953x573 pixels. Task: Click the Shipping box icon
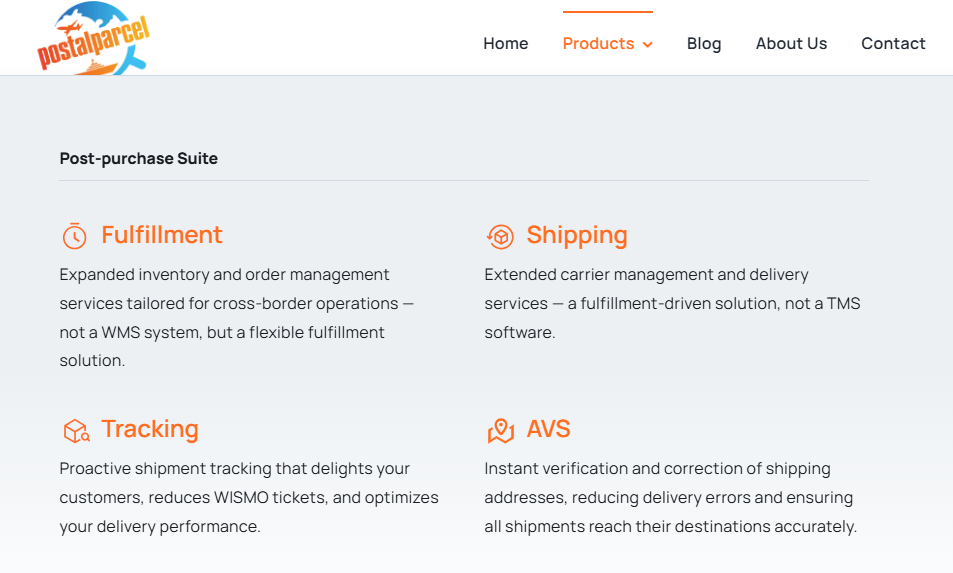coord(500,236)
